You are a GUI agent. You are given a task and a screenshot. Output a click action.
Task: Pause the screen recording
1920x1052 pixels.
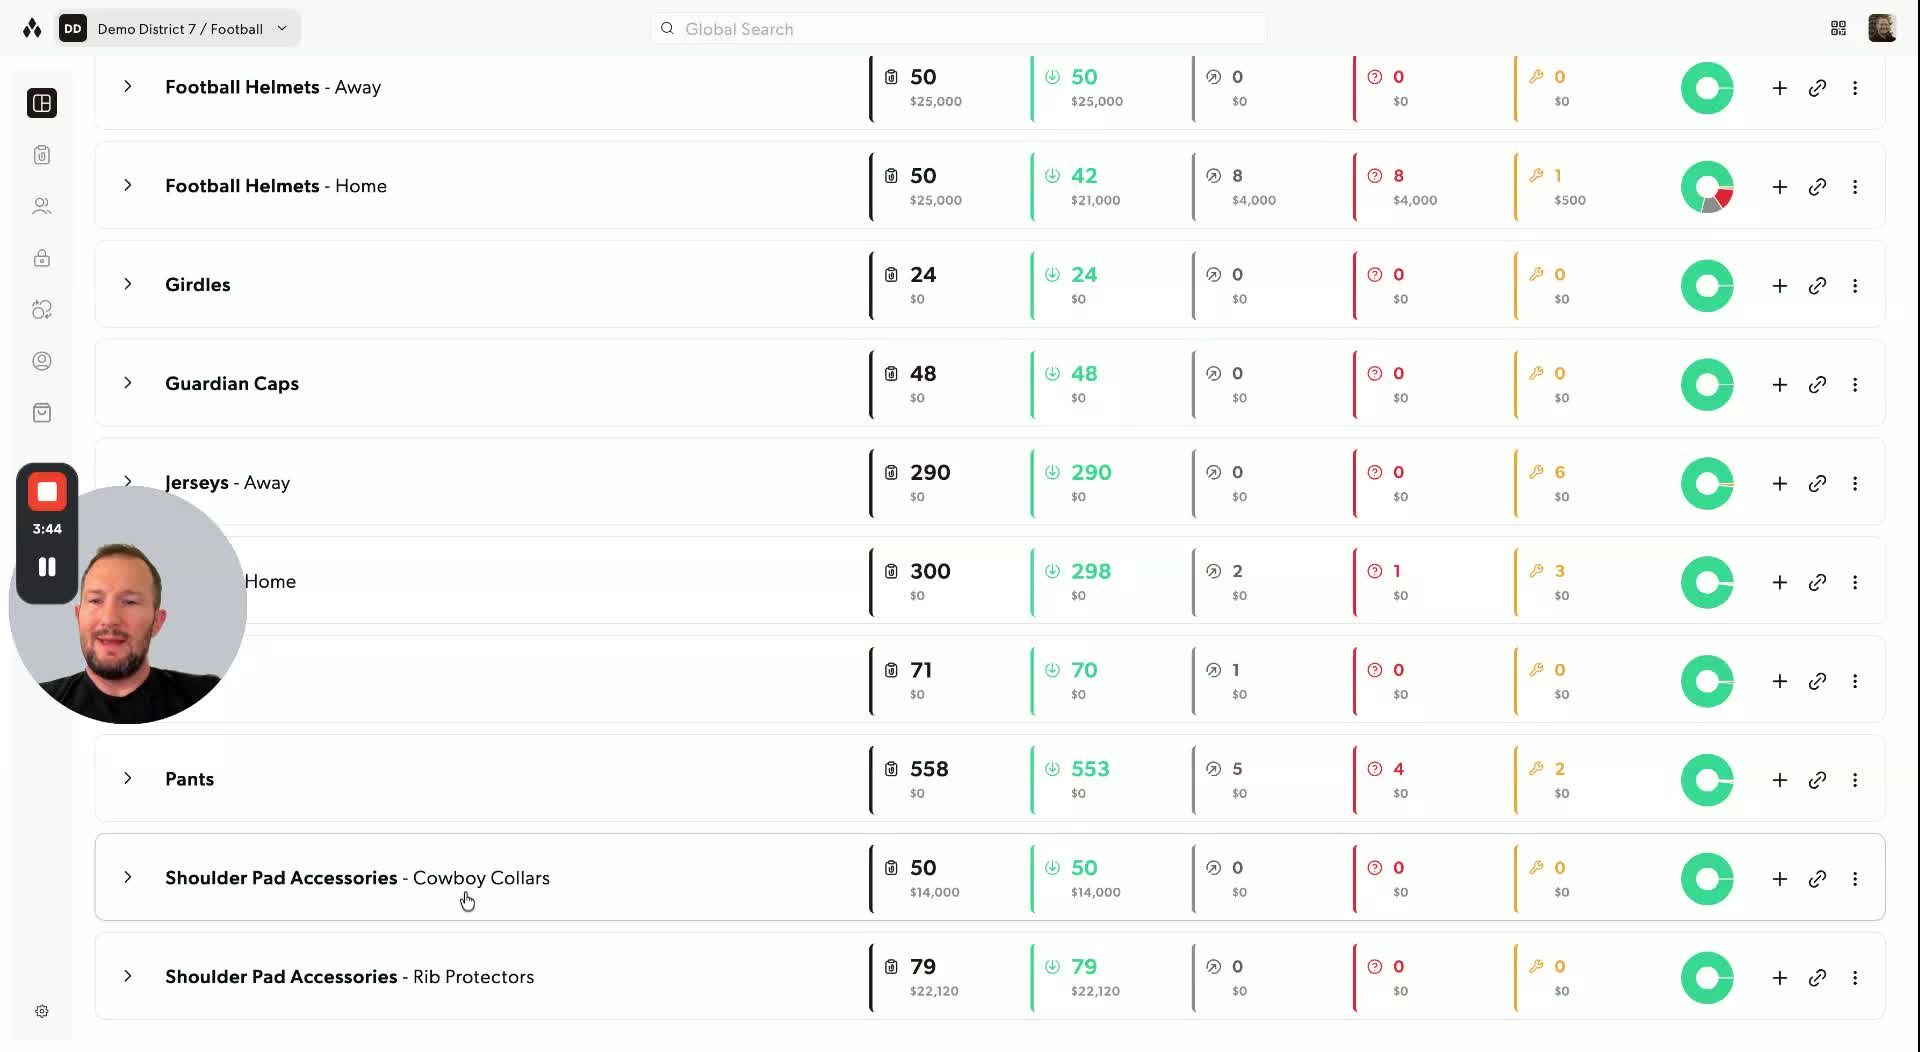(47, 567)
